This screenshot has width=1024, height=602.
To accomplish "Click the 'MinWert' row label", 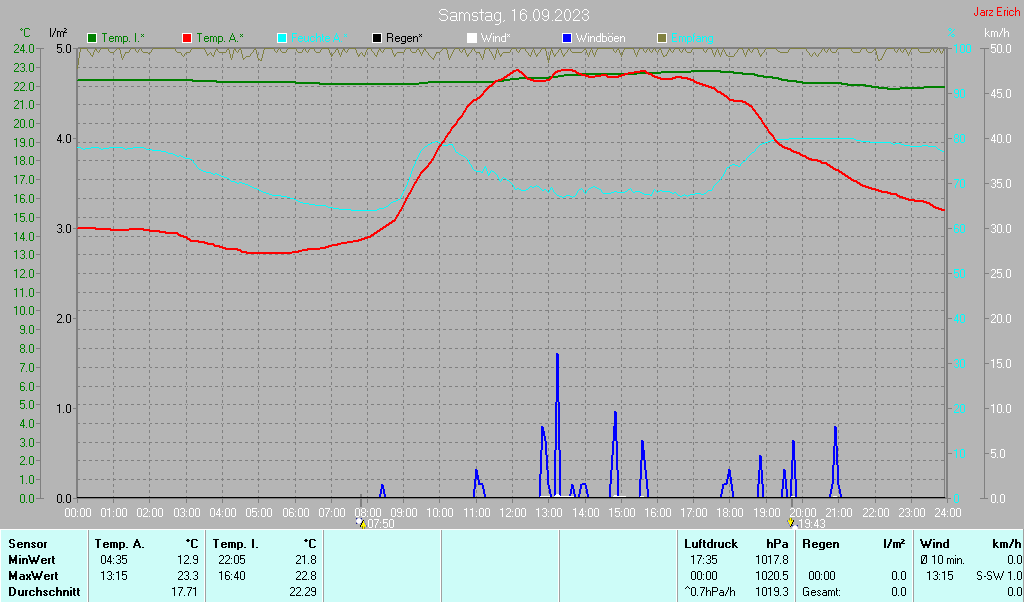I will point(31,560).
